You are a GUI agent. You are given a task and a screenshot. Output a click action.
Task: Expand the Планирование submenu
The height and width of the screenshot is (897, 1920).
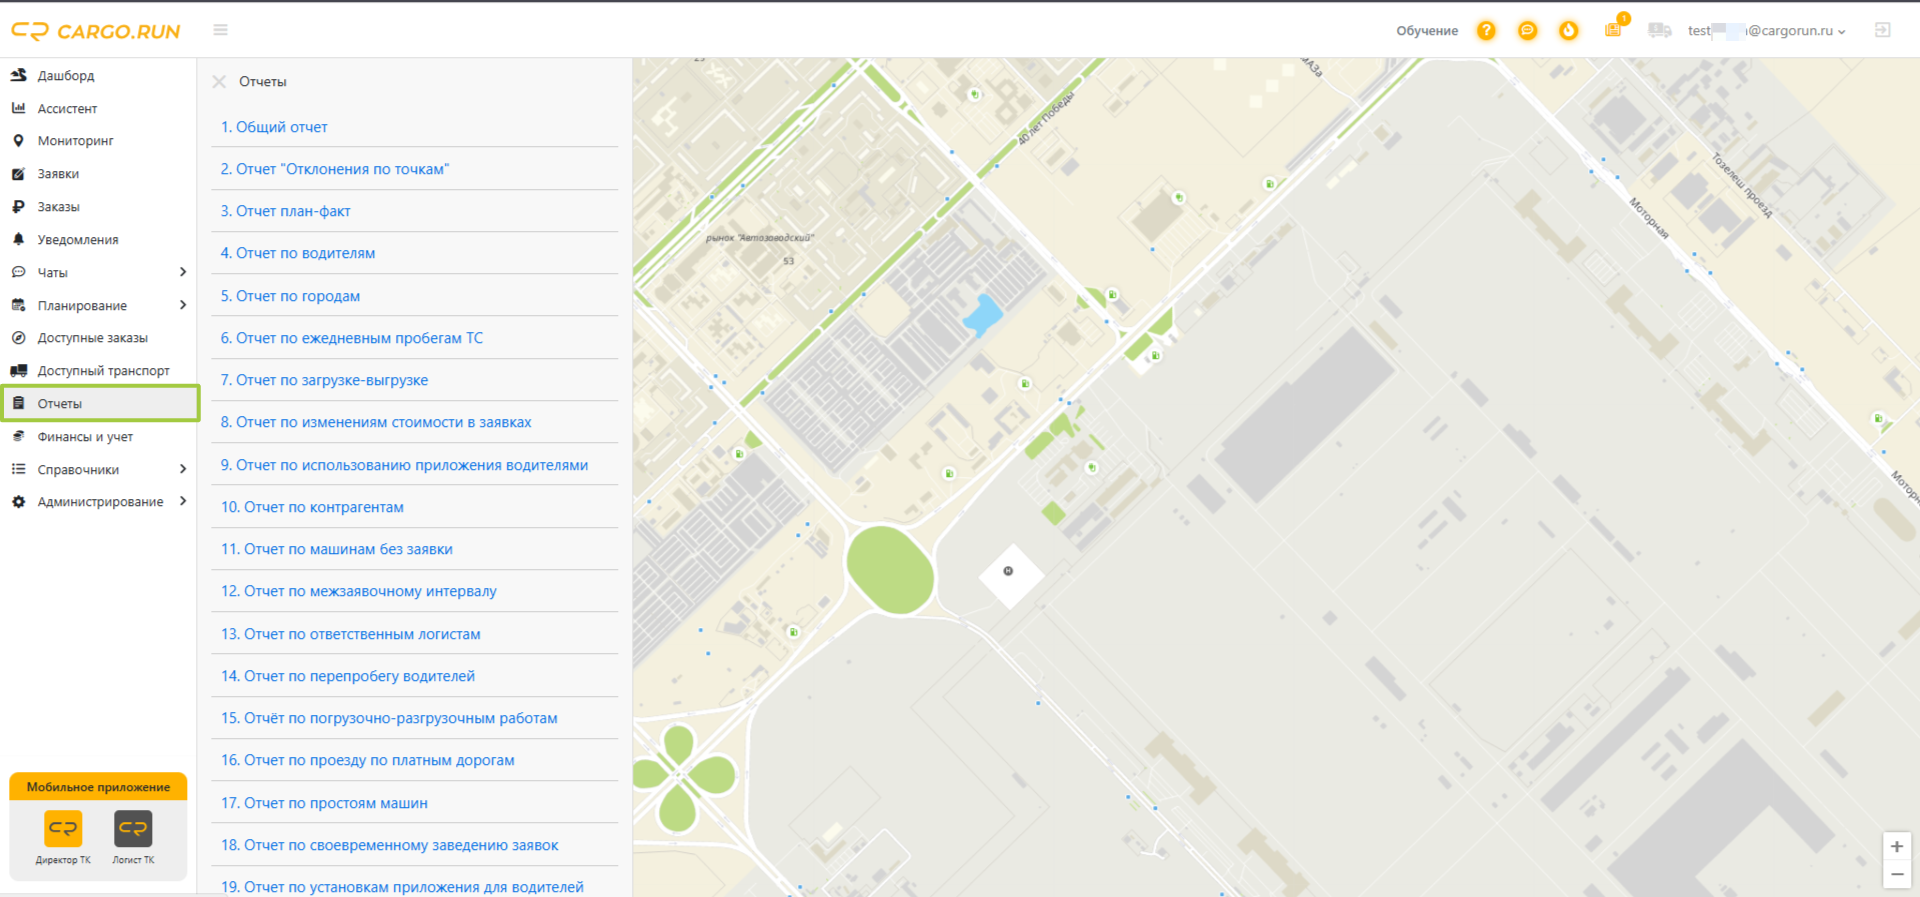(x=183, y=305)
